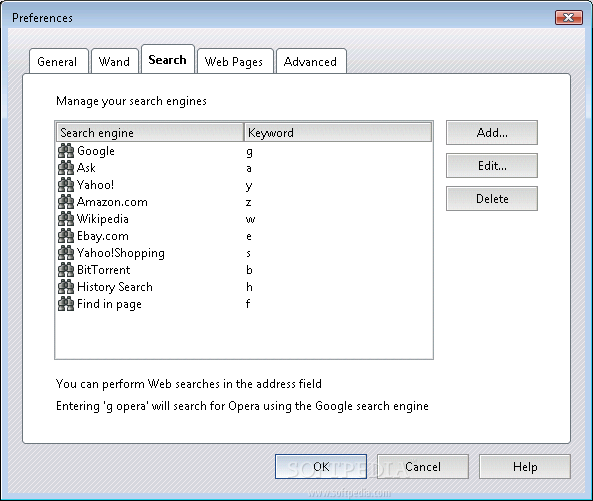
Task: Sort by the Search engine column header
Action: (150, 132)
